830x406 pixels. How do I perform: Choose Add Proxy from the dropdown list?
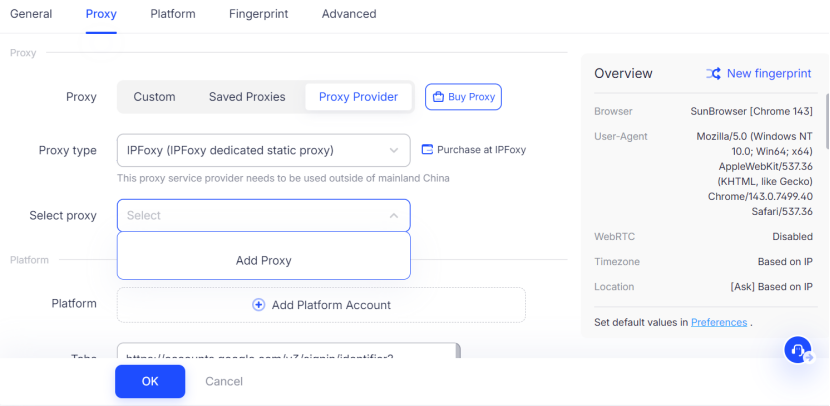pyautogui.click(x=264, y=260)
